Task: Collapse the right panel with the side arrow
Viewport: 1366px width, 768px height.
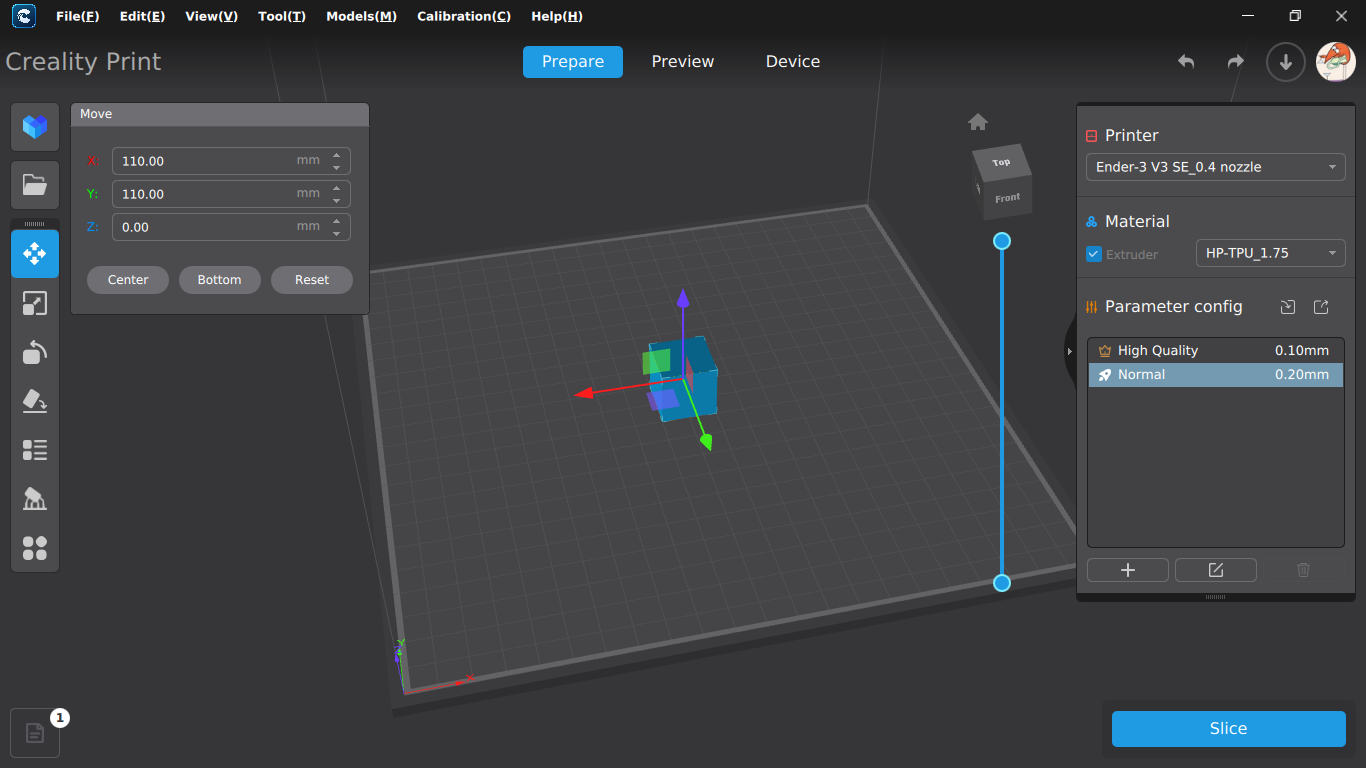Action: [1070, 351]
